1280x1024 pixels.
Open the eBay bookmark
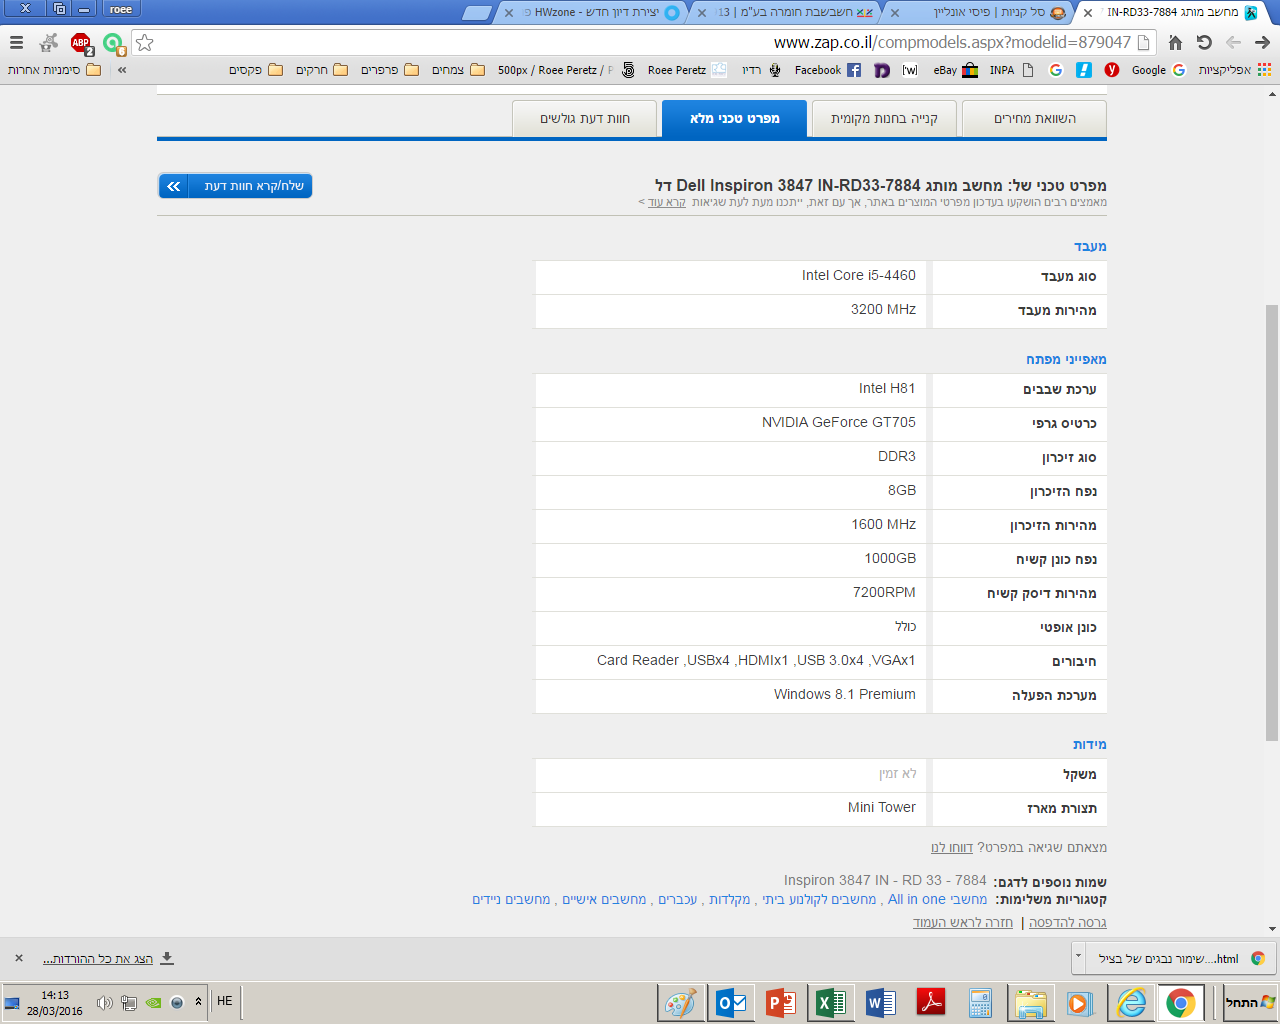(955, 70)
